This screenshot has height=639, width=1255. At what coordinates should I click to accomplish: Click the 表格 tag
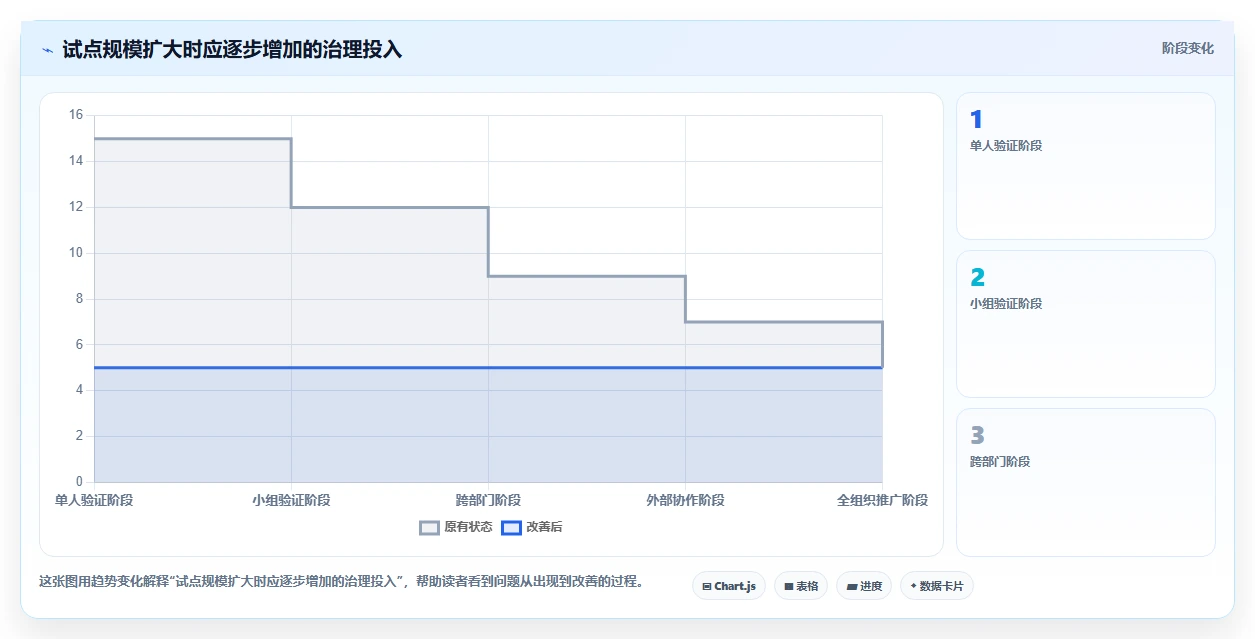pyautogui.click(x=801, y=586)
